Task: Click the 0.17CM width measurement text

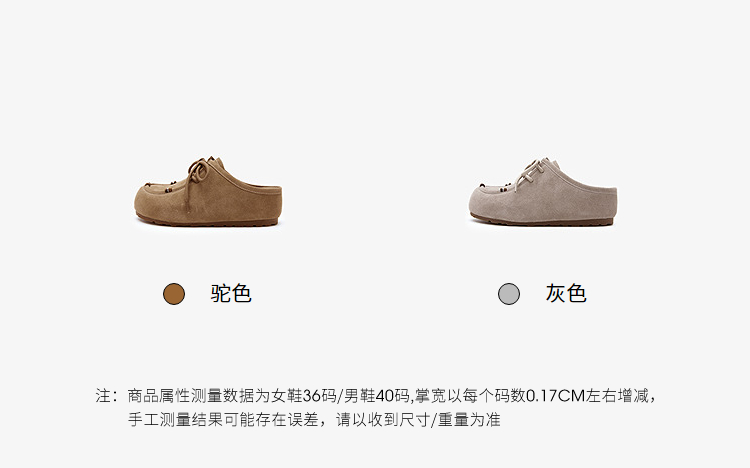Action: click(x=556, y=396)
